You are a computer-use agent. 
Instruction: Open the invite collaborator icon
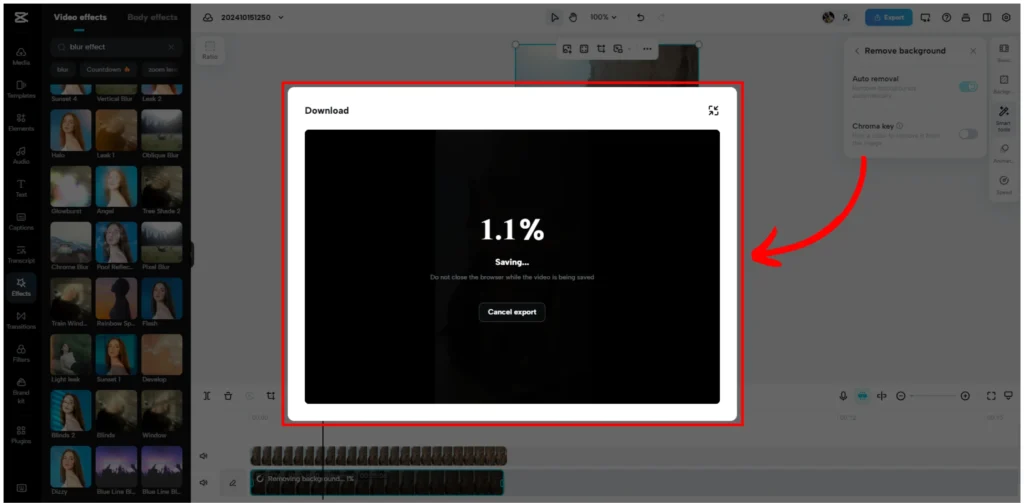846,18
